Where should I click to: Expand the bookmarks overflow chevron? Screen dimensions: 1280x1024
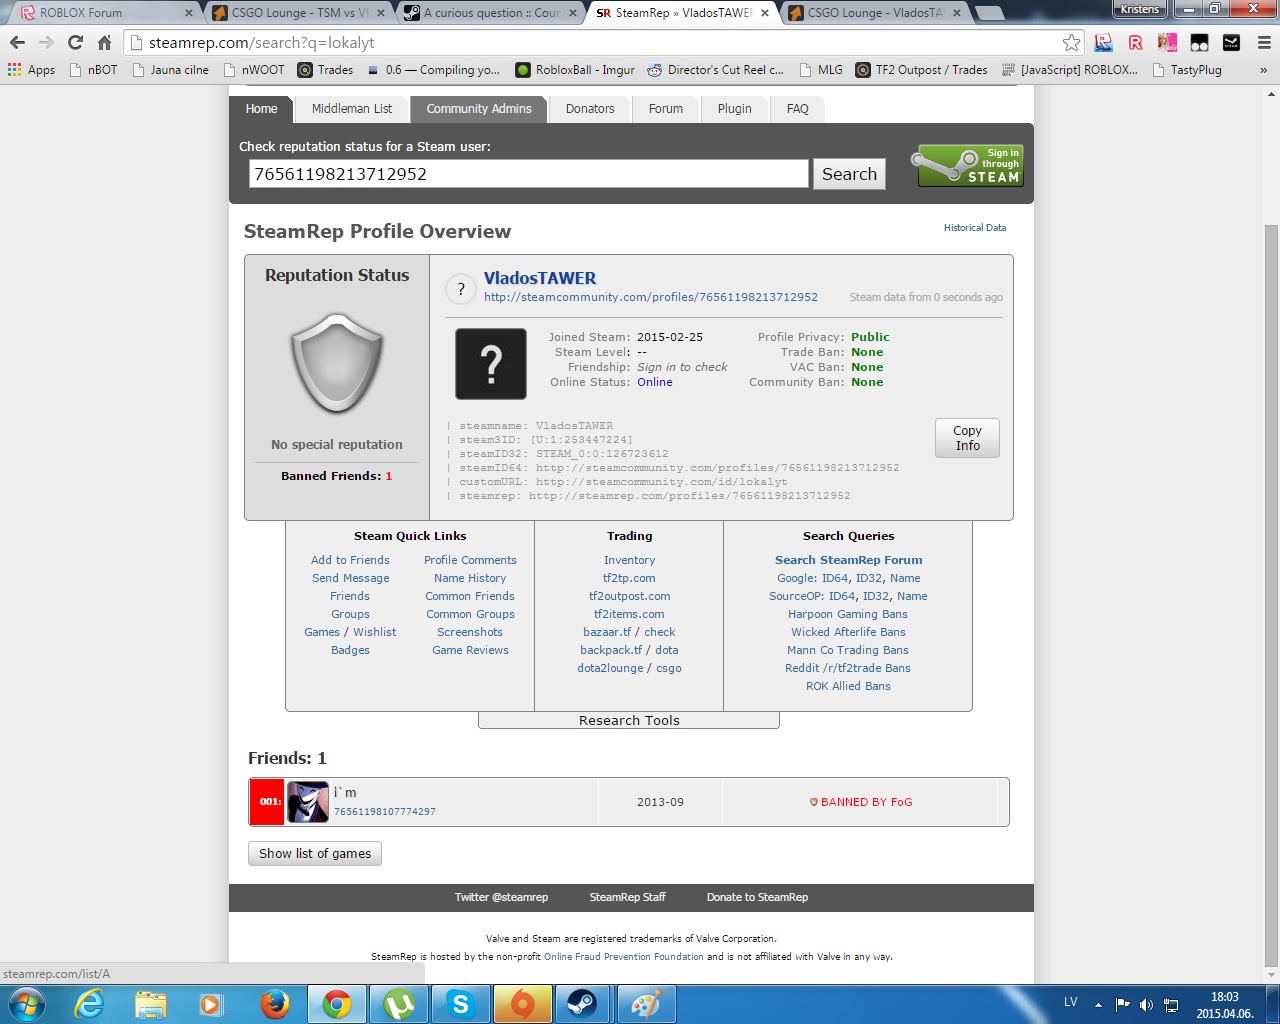tap(1262, 70)
